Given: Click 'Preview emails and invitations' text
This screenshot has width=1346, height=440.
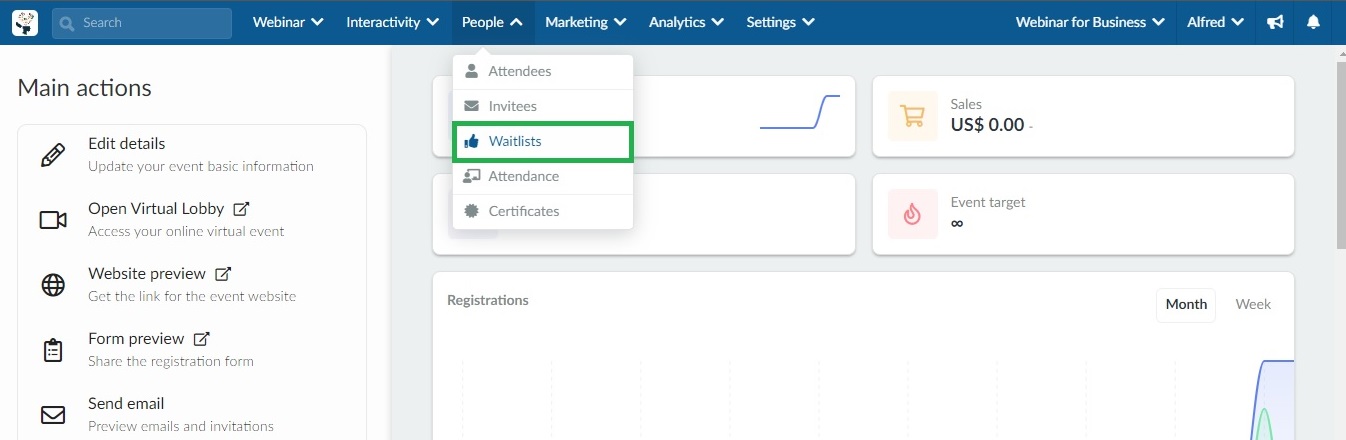Looking at the screenshot, I should point(181,427).
